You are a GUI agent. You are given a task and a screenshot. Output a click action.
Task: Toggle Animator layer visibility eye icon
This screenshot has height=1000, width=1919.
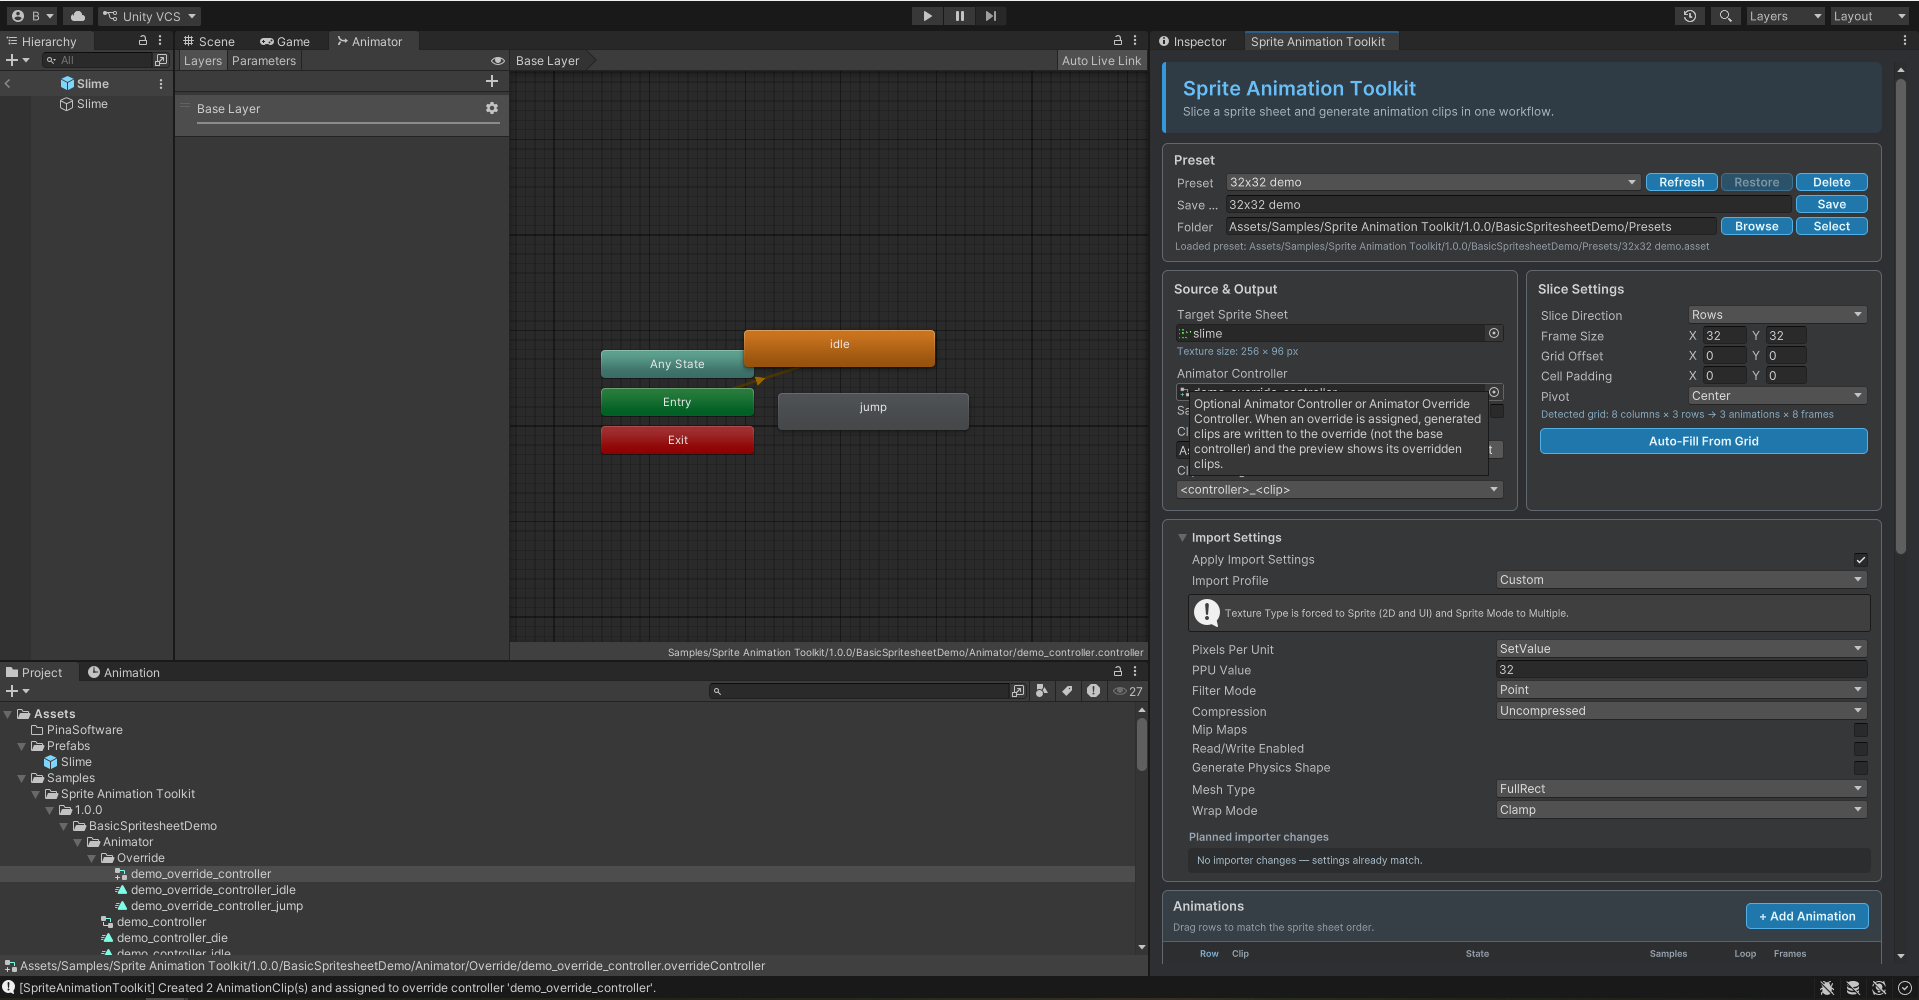[497, 61]
